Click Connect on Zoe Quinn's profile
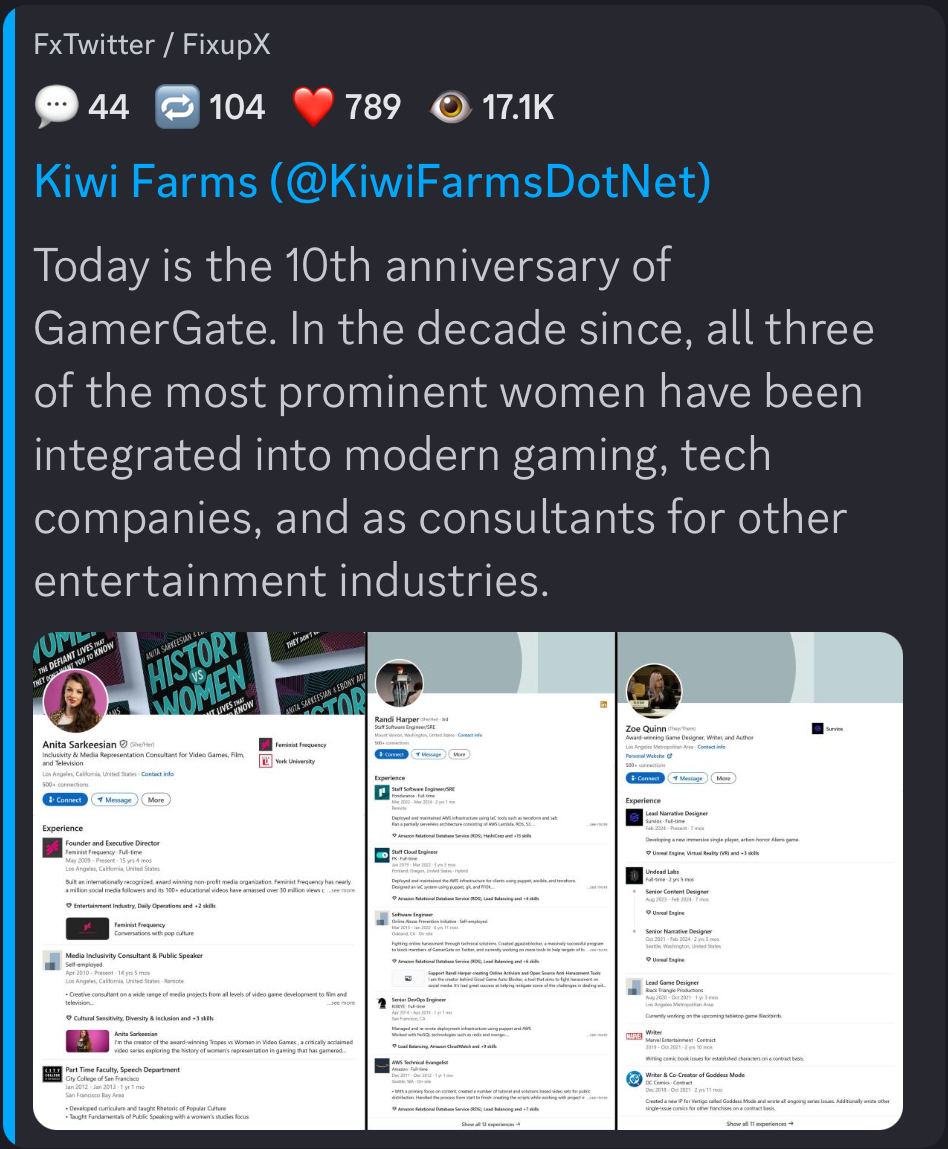This screenshot has height=1149, width=948. [x=645, y=777]
